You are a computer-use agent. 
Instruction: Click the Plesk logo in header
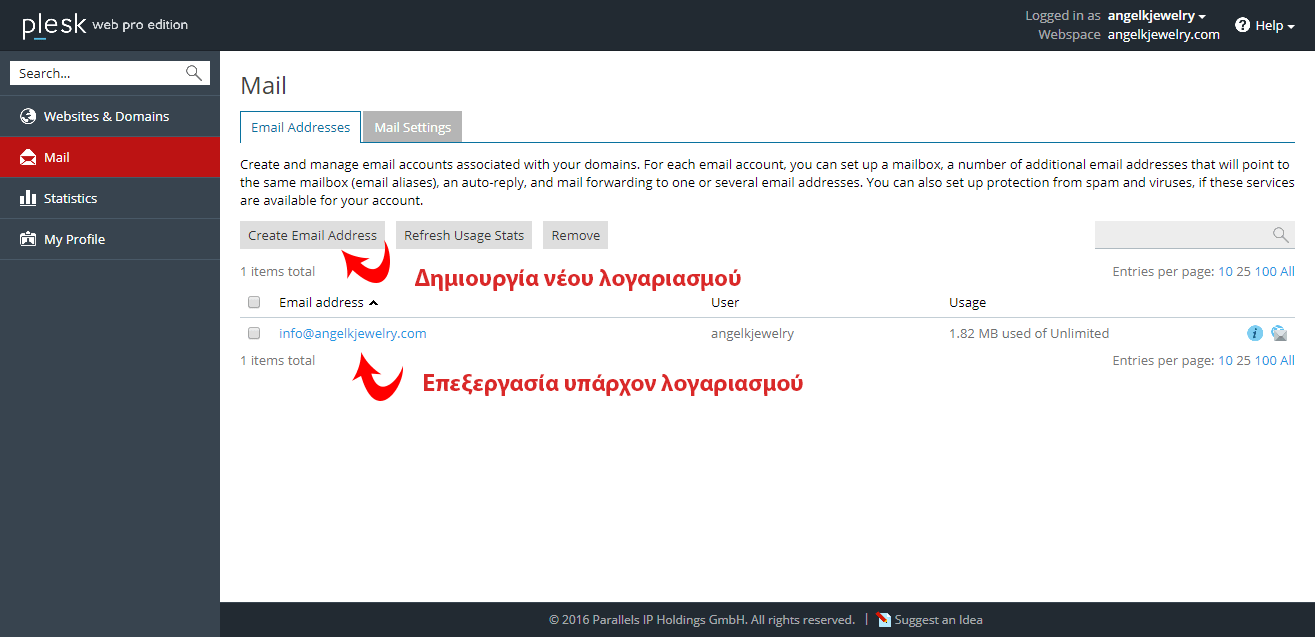pos(54,25)
